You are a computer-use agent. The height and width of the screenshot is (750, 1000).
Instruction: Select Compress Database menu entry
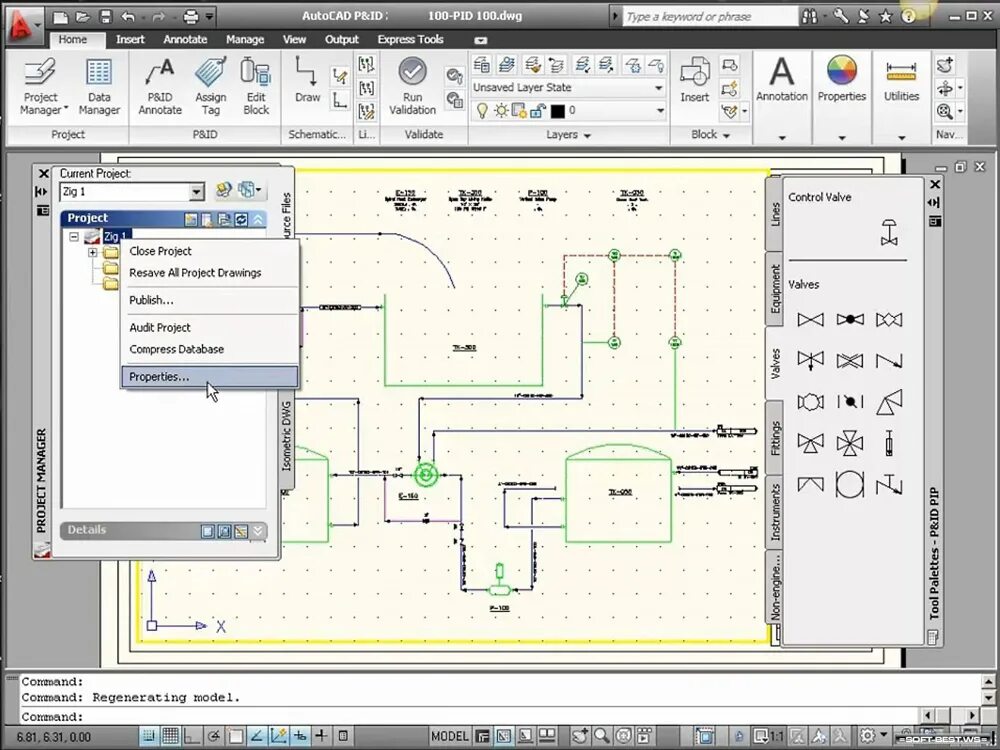177,349
